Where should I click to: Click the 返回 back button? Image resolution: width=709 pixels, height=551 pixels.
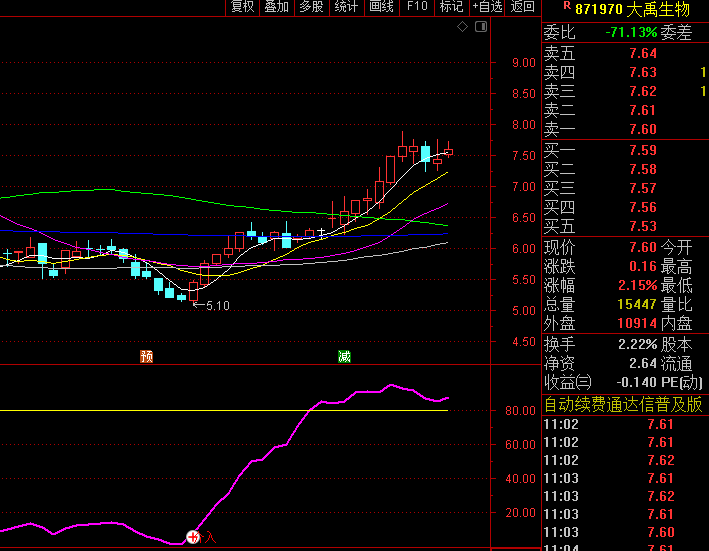[x=523, y=7]
